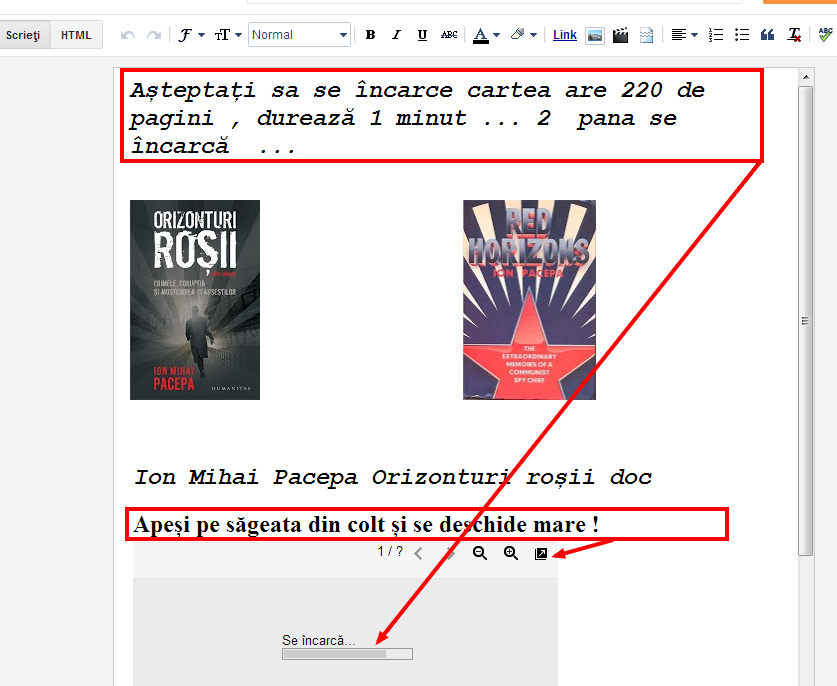Screen dimensions: 837x686
Task: Switch to the HTML editing tab
Action: pos(76,35)
